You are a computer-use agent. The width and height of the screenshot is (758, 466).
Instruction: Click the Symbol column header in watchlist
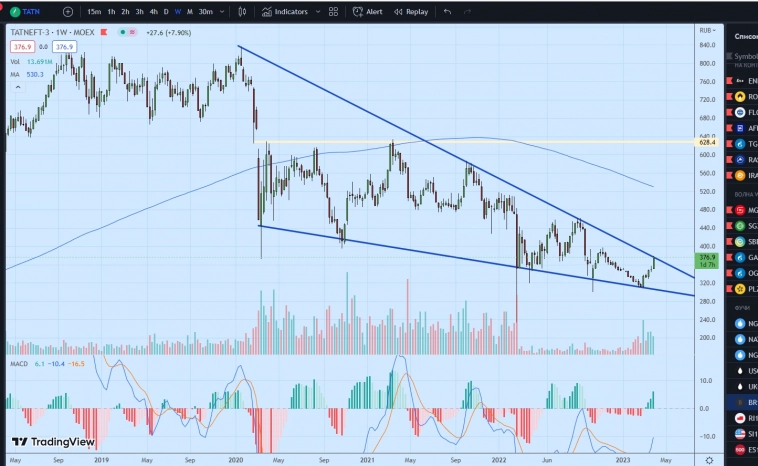point(746,56)
